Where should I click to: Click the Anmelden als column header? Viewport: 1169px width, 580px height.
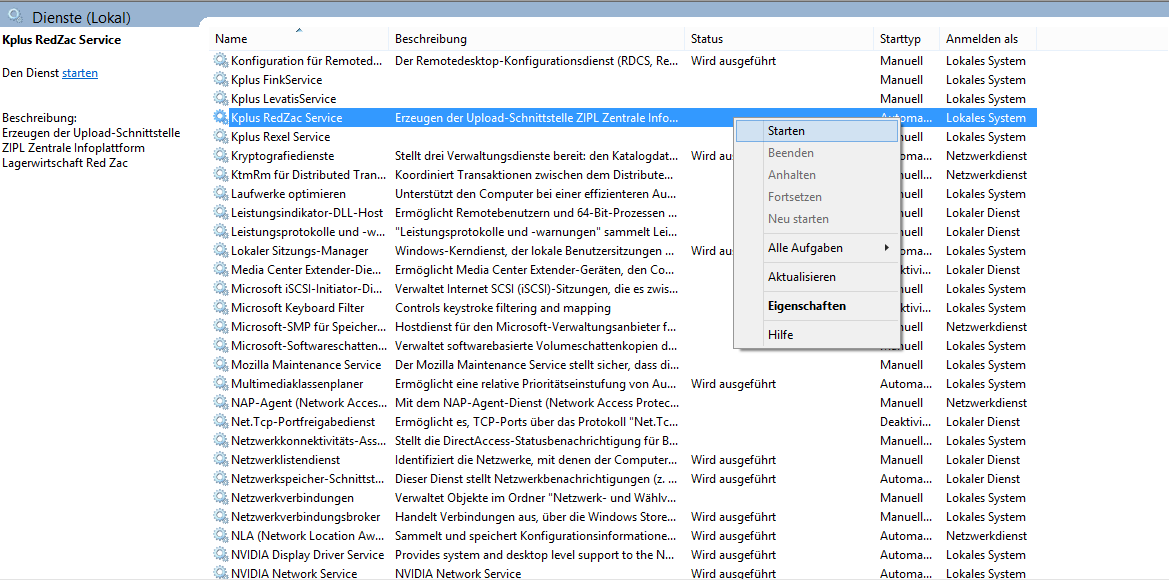click(x=982, y=39)
